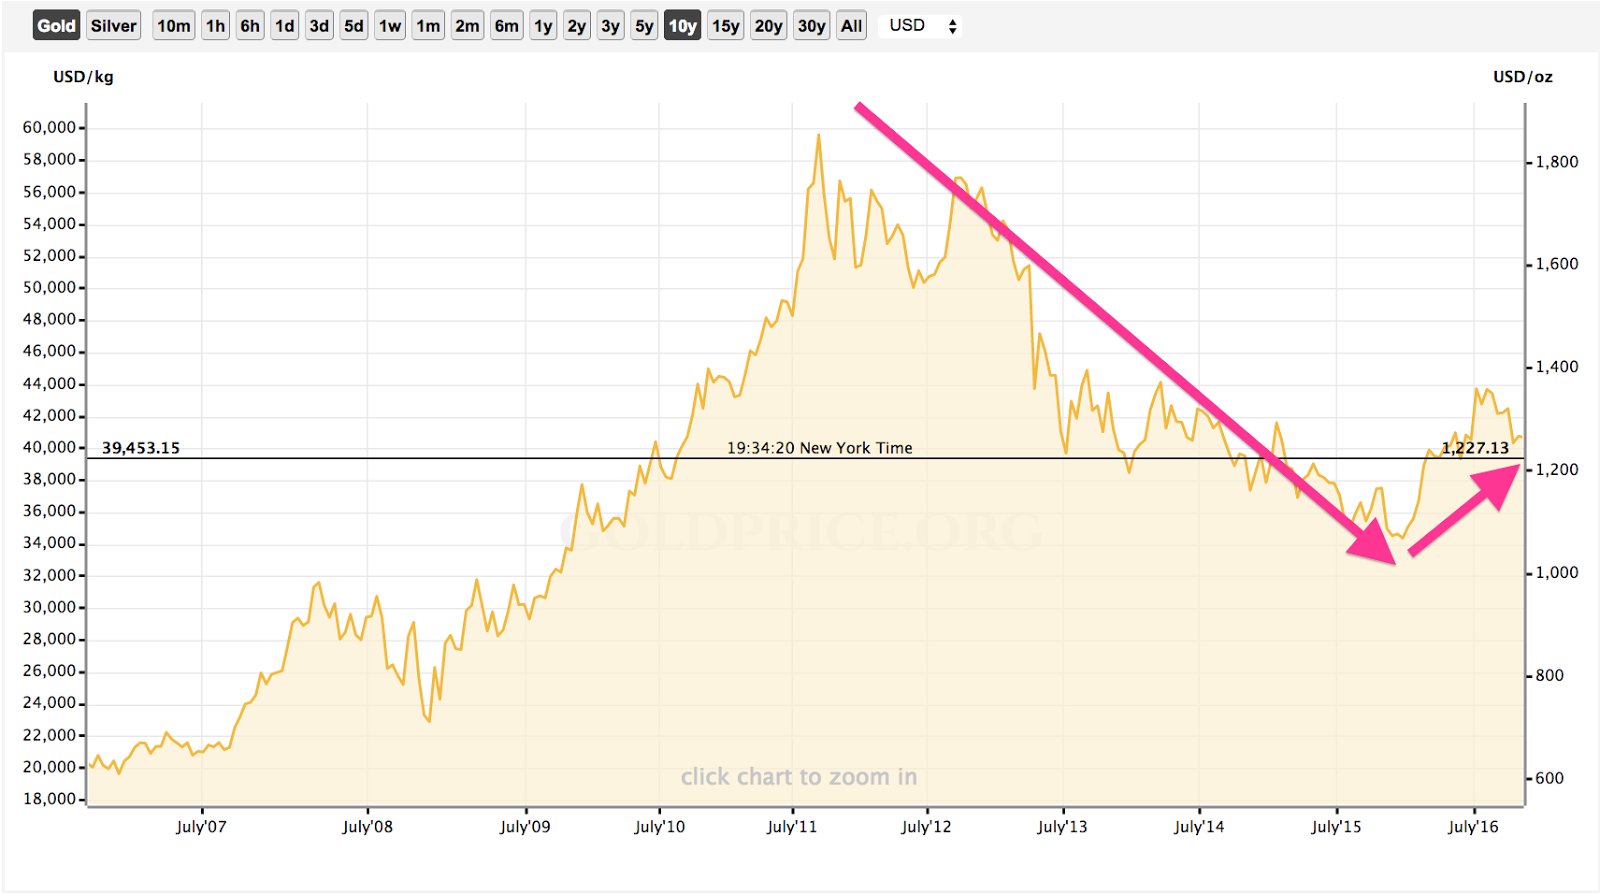Click the 1,800 right-axis value
This screenshot has height=895, width=1600.
pyautogui.click(x=1557, y=162)
